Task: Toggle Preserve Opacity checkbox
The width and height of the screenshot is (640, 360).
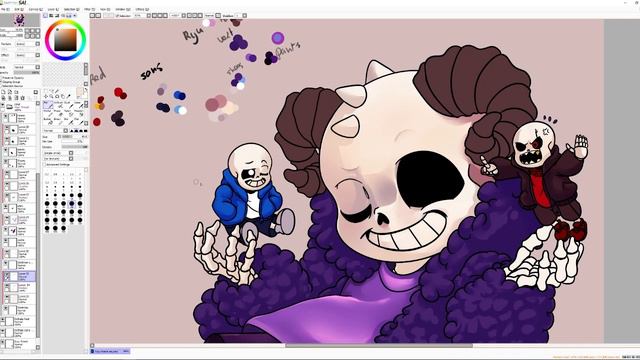Action: (x=1, y=78)
